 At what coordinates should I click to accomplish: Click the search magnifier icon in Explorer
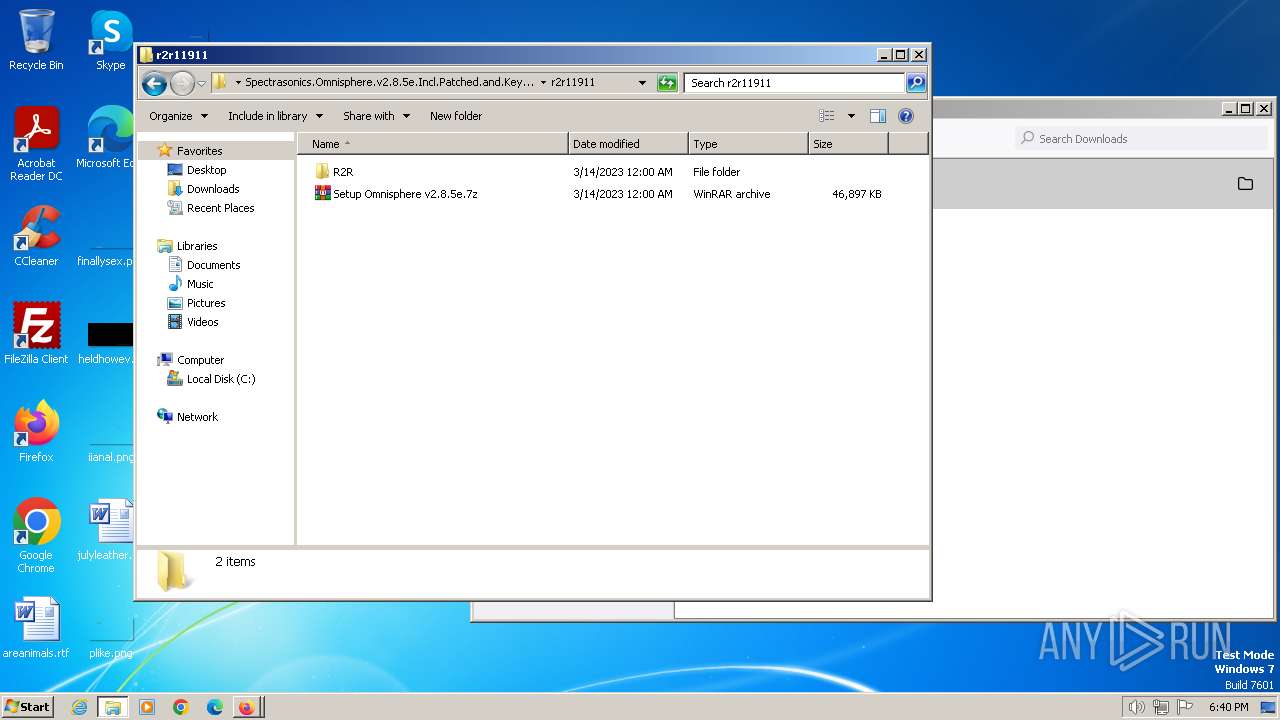click(x=915, y=83)
